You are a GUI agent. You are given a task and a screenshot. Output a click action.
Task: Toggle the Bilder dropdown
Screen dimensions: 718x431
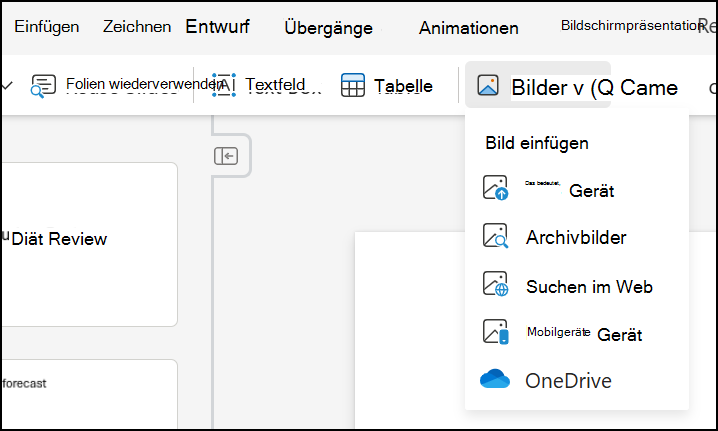pos(538,84)
